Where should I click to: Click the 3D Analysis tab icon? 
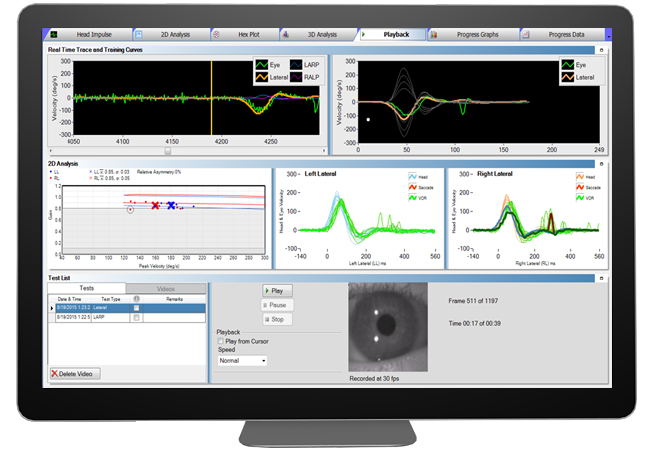tap(289, 35)
